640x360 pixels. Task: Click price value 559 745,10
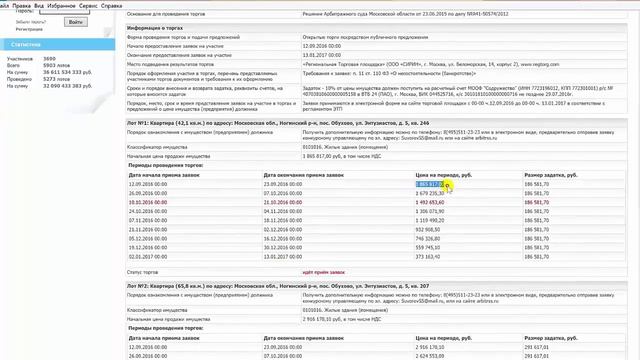pyautogui.click(x=428, y=248)
